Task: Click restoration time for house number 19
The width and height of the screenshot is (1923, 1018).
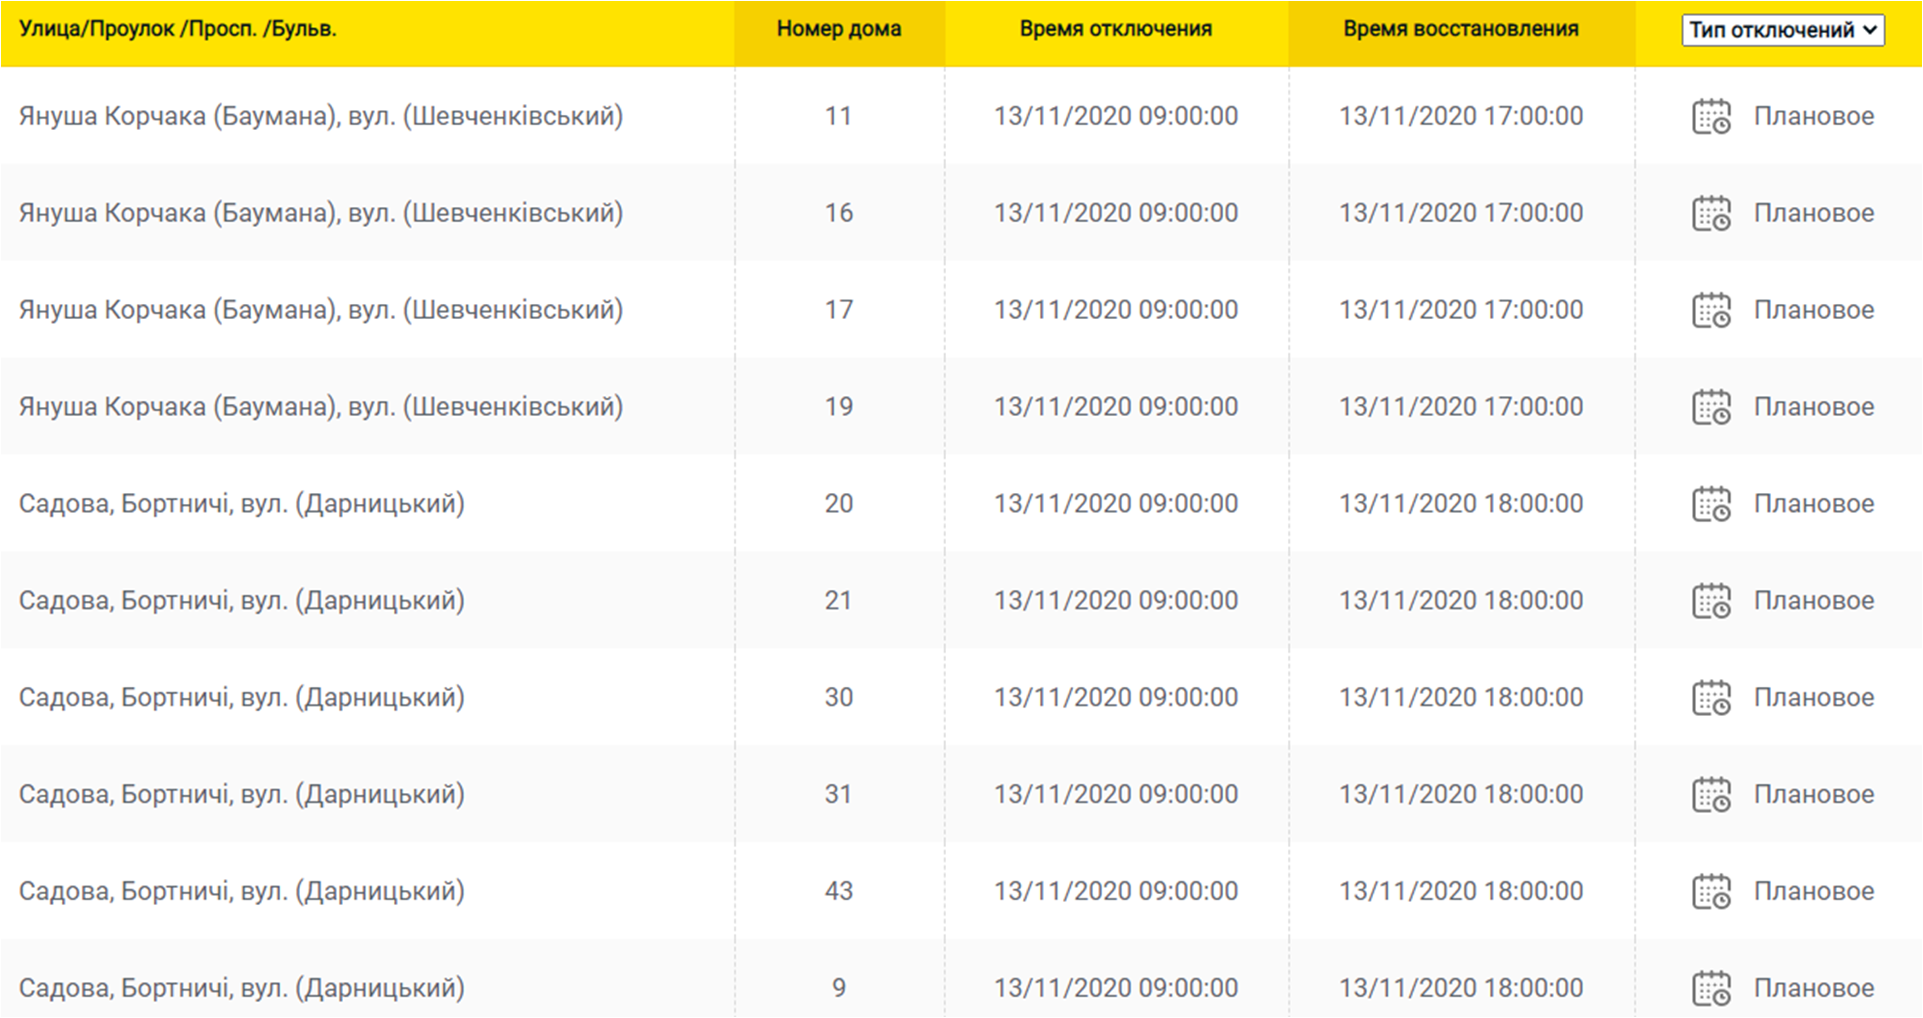Action: click(x=1460, y=407)
